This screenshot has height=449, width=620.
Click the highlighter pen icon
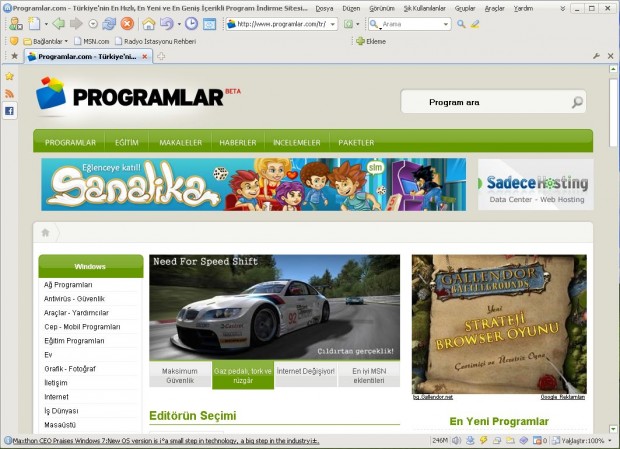coord(475,24)
